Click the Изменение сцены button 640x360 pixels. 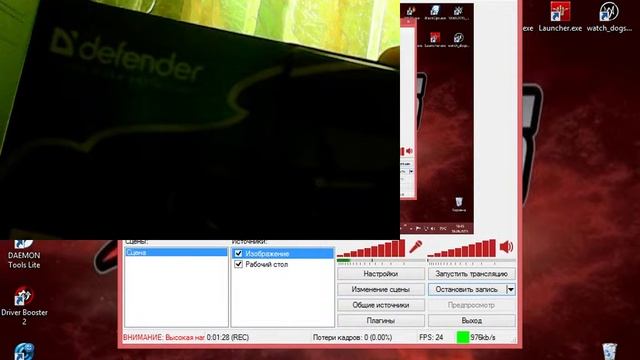(x=381, y=289)
